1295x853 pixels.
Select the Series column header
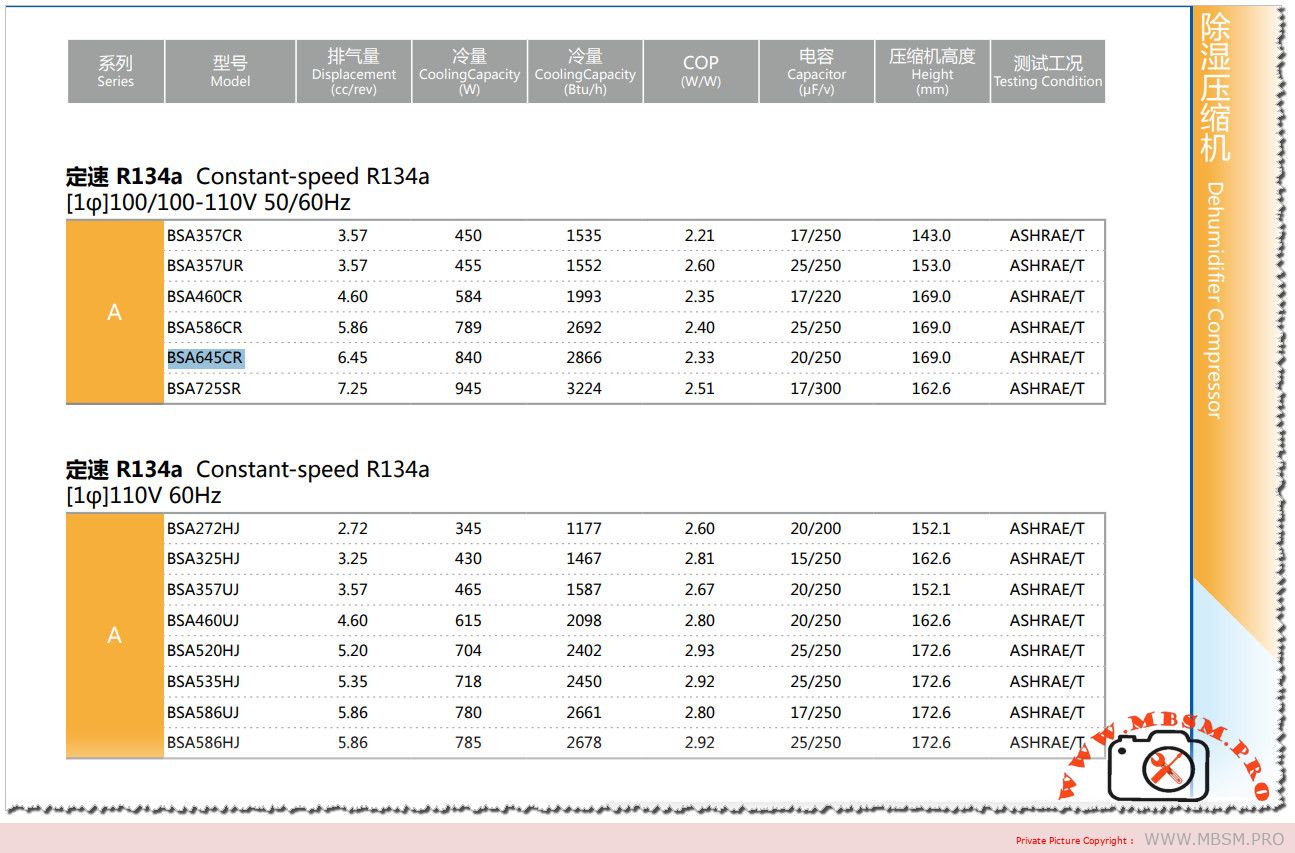(x=115, y=71)
